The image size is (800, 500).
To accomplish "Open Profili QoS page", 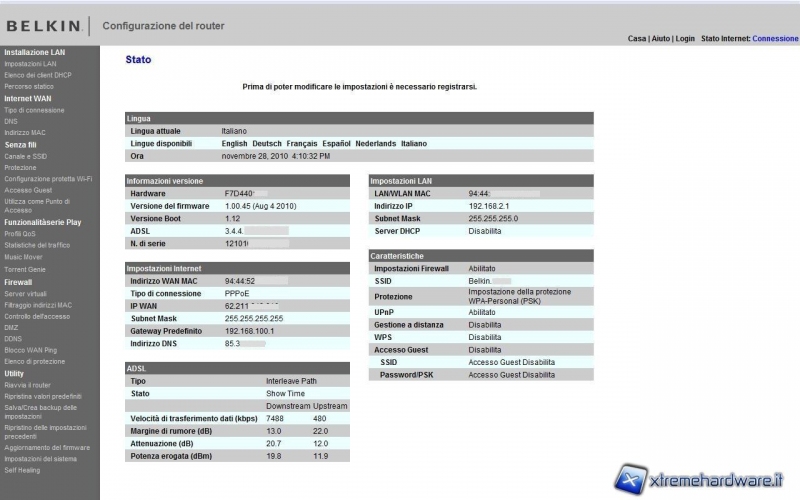I will coord(20,233).
